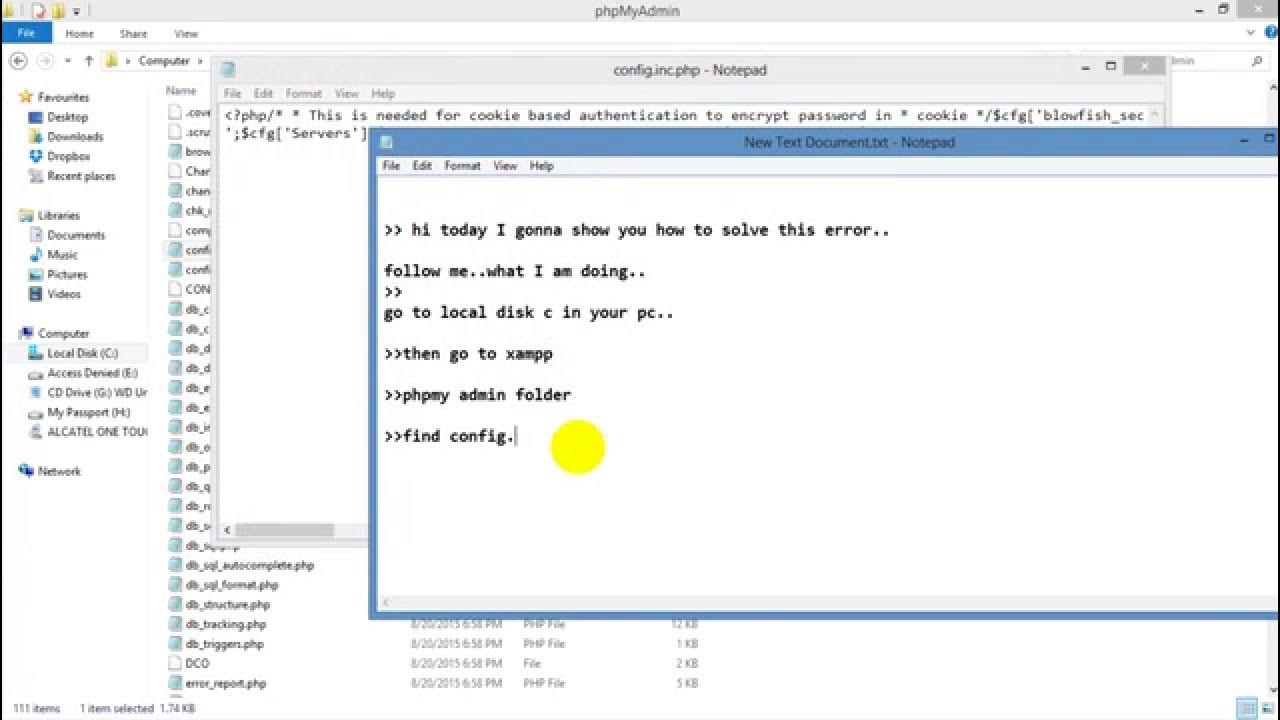Expand the Explorer ribbon chevron
The height and width of the screenshot is (720, 1280).
pyautogui.click(x=1252, y=33)
